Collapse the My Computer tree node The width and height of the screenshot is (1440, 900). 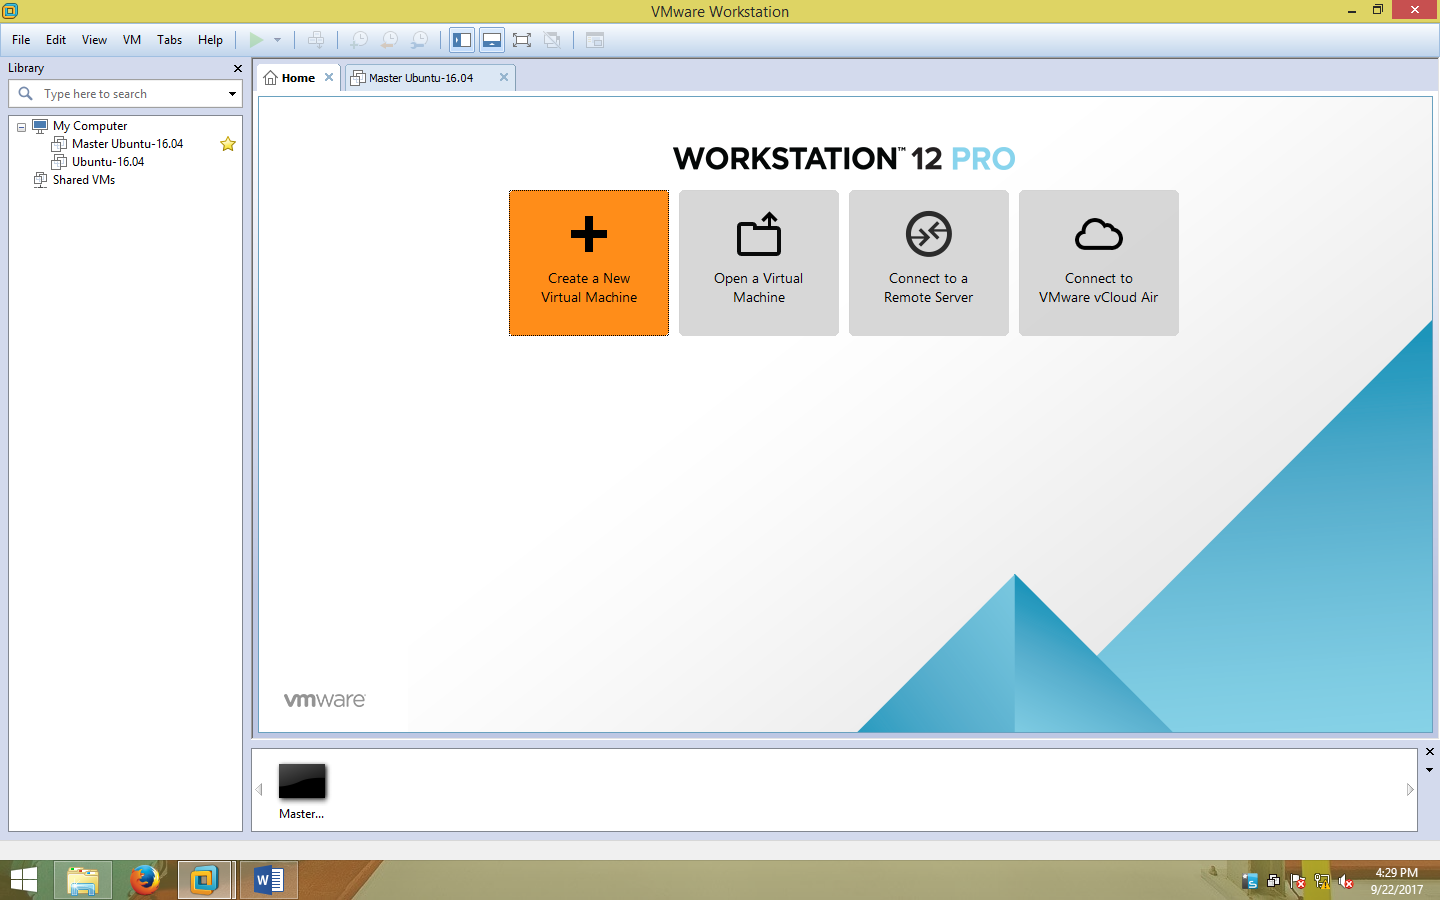21,127
